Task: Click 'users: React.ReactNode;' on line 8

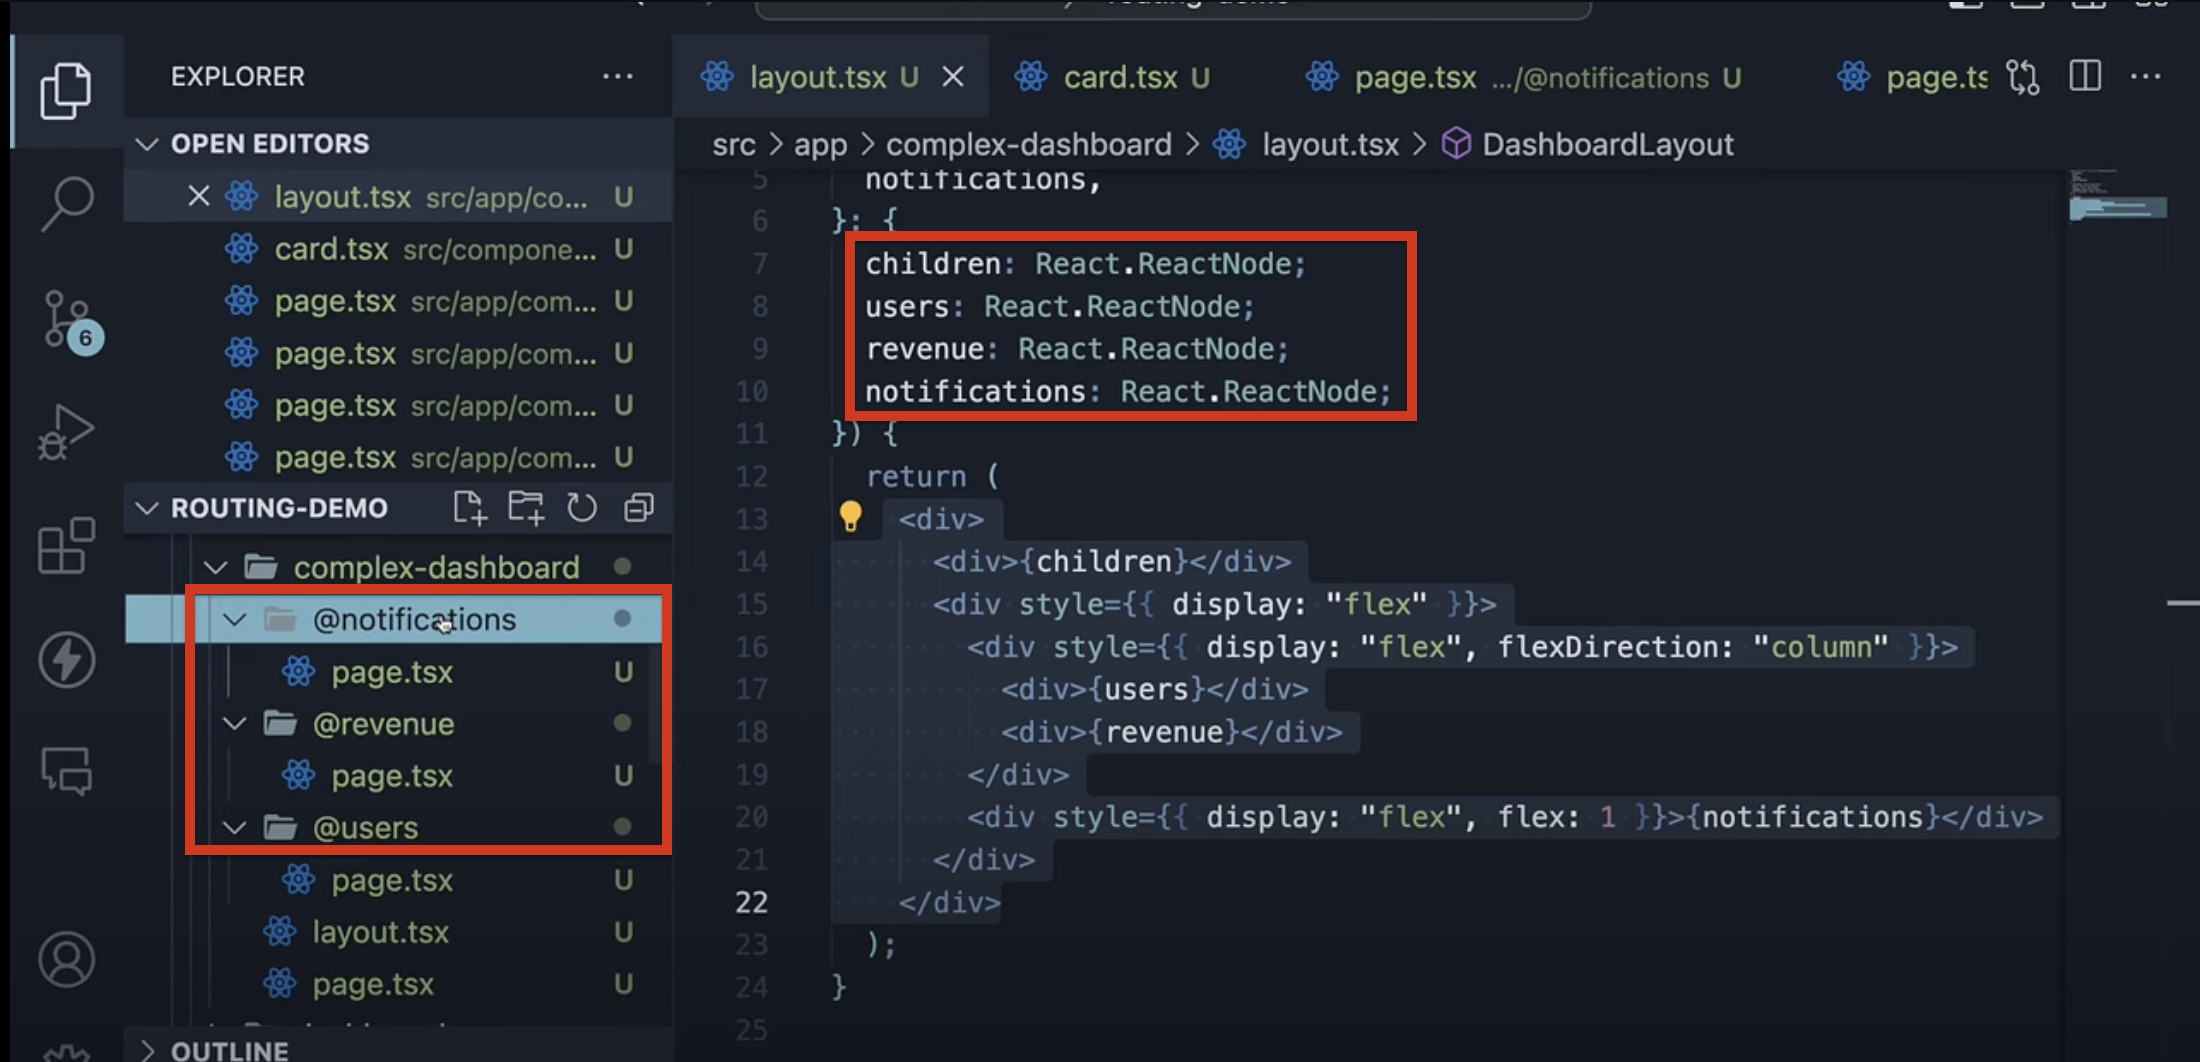Action: click(1059, 306)
